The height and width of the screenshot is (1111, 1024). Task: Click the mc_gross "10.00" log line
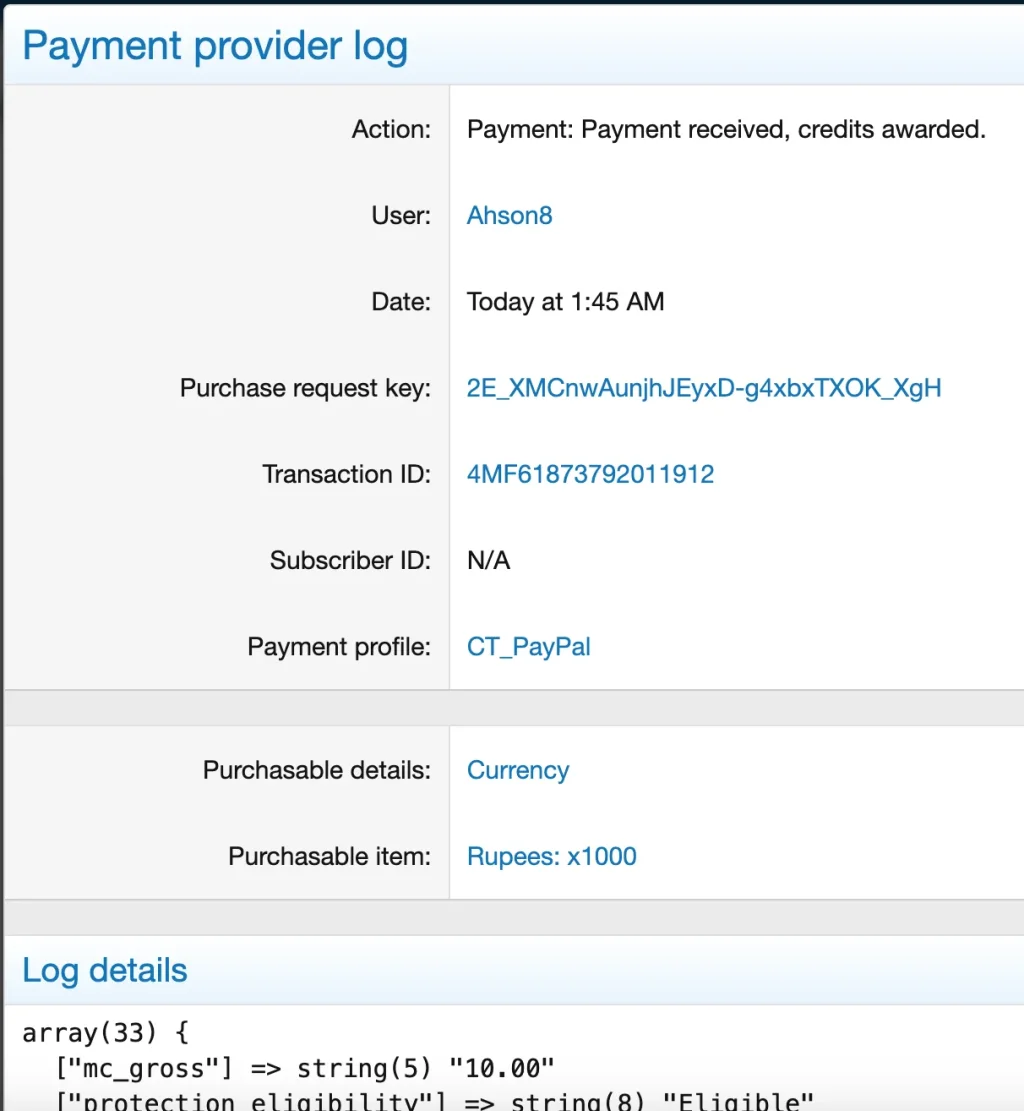click(x=305, y=1068)
